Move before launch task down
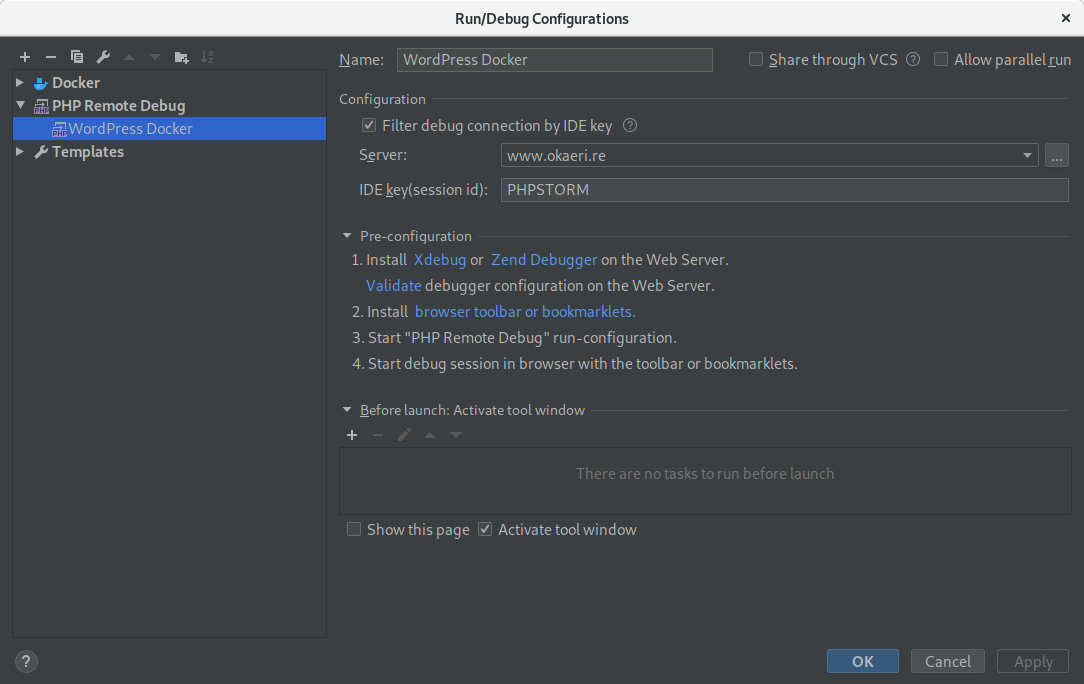This screenshot has height=684, width=1084. click(x=456, y=435)
